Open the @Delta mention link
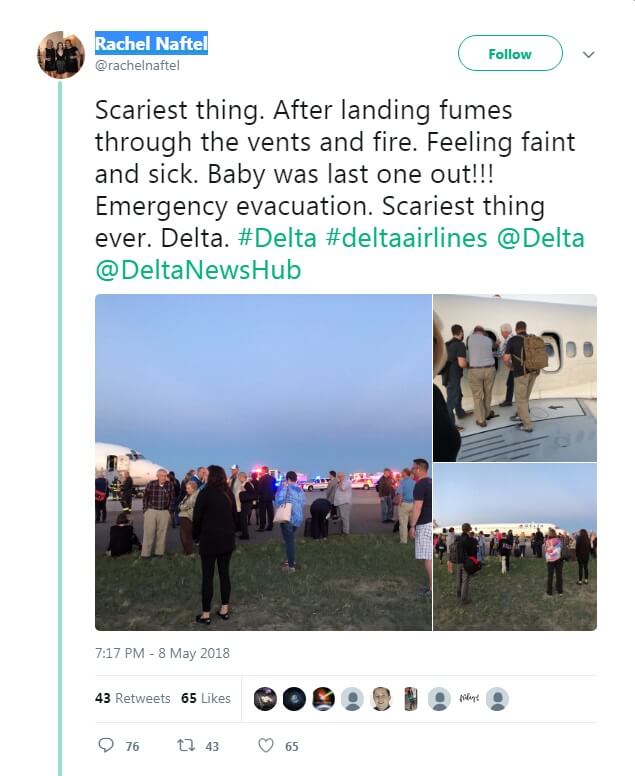This screenshot has width=635, height=776. (x=541, y=239)
